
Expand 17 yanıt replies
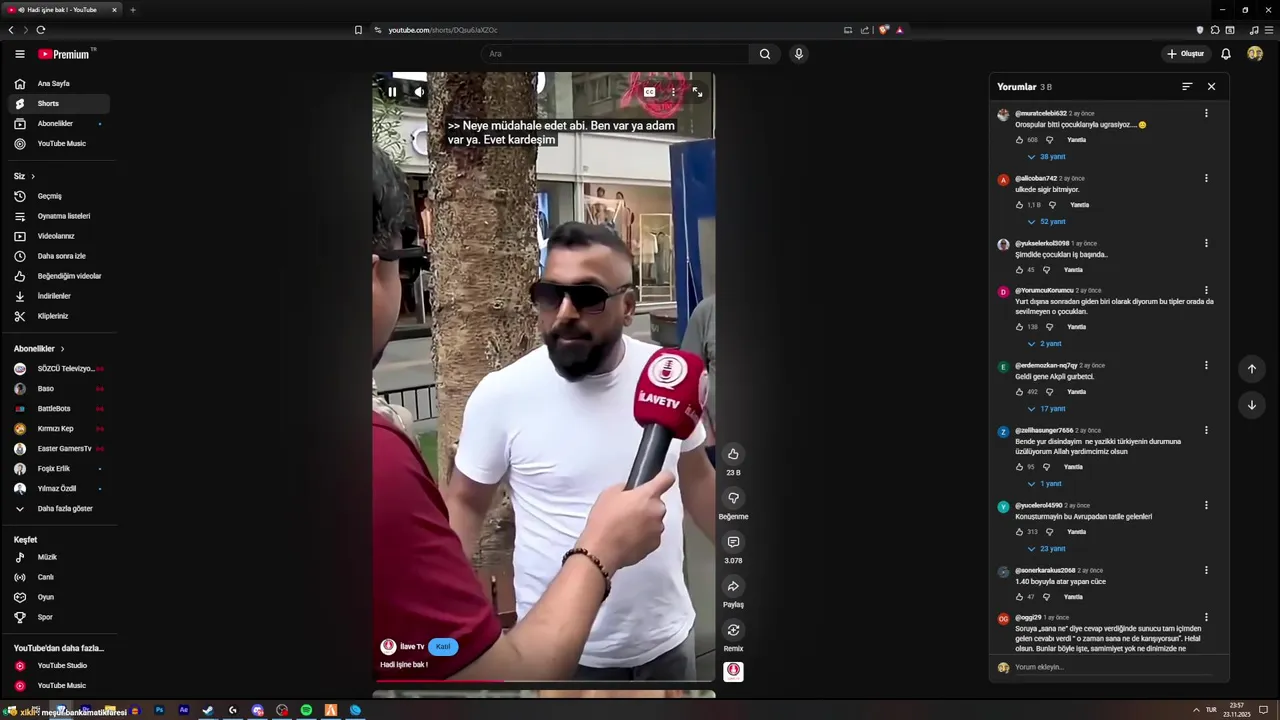pos(1046,409)
